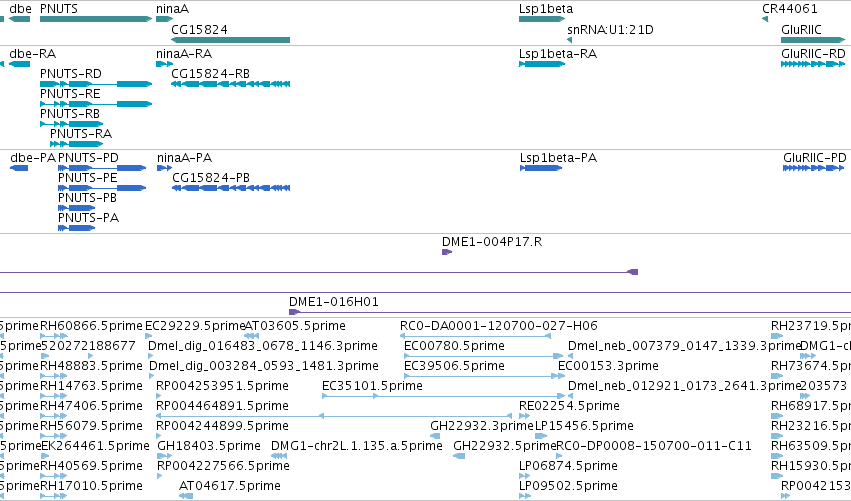This screenshot has width=851, height=501.
Task: Click RC0-DA0001-120700-027-H06 label
Action: click(499, 326)
